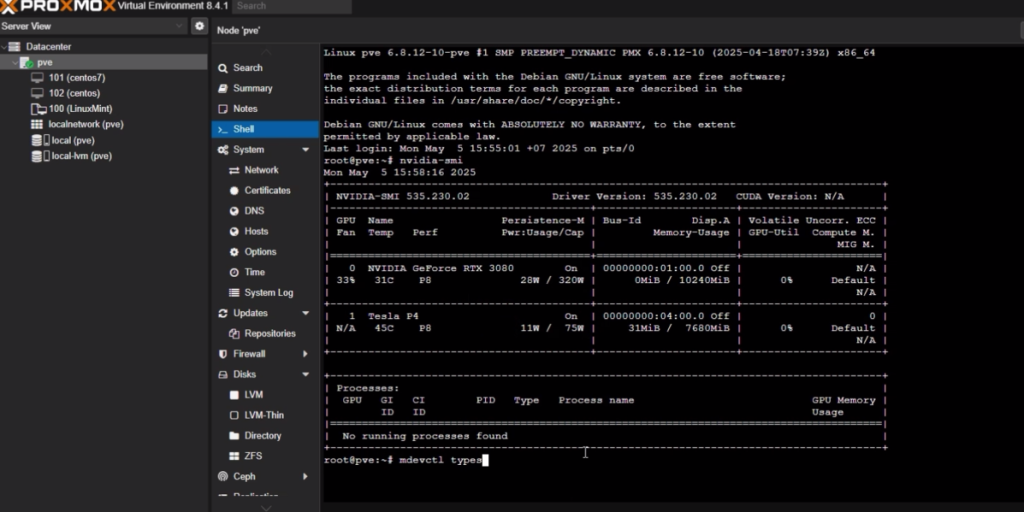Select VM 102 (centos)
Screen dimensions: 1024x512
74,93
